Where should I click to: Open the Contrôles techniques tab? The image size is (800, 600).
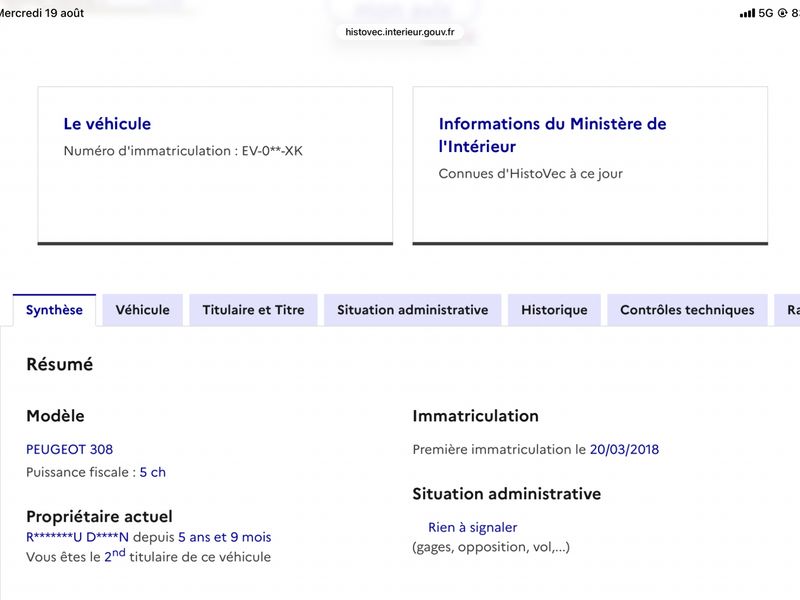[687, 310]
